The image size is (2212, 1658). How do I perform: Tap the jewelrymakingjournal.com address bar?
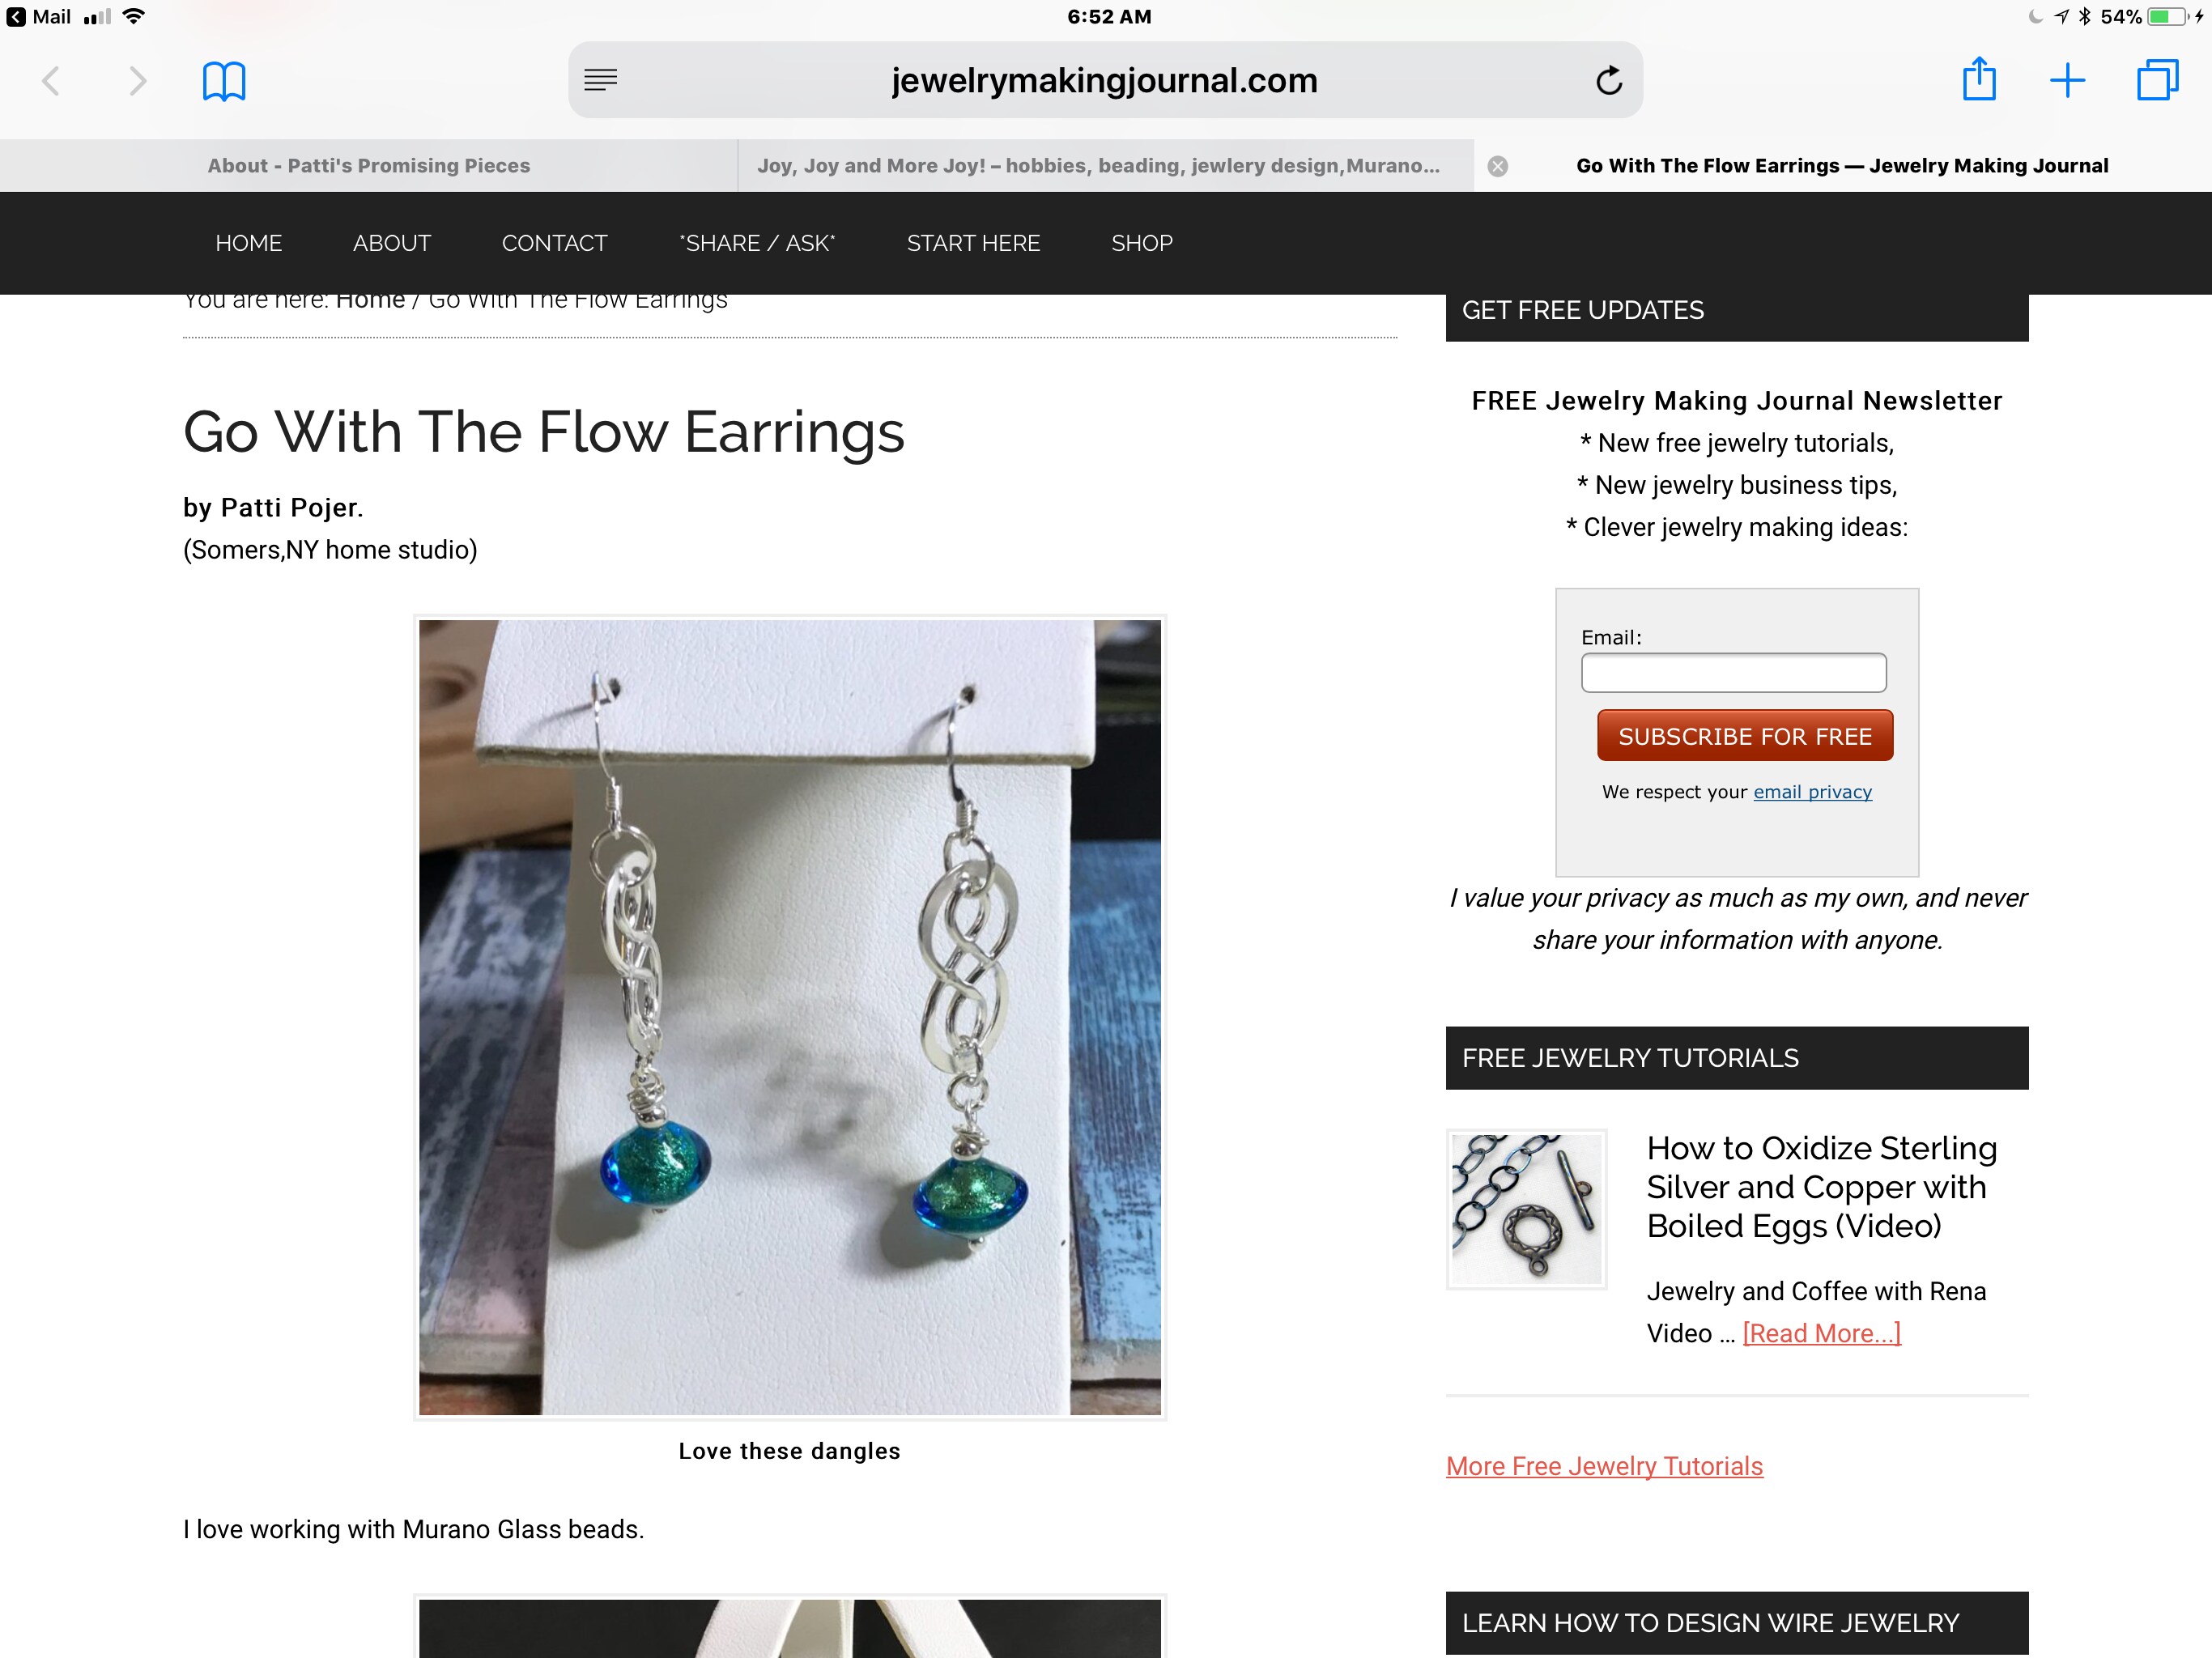tap(1104, 80)
